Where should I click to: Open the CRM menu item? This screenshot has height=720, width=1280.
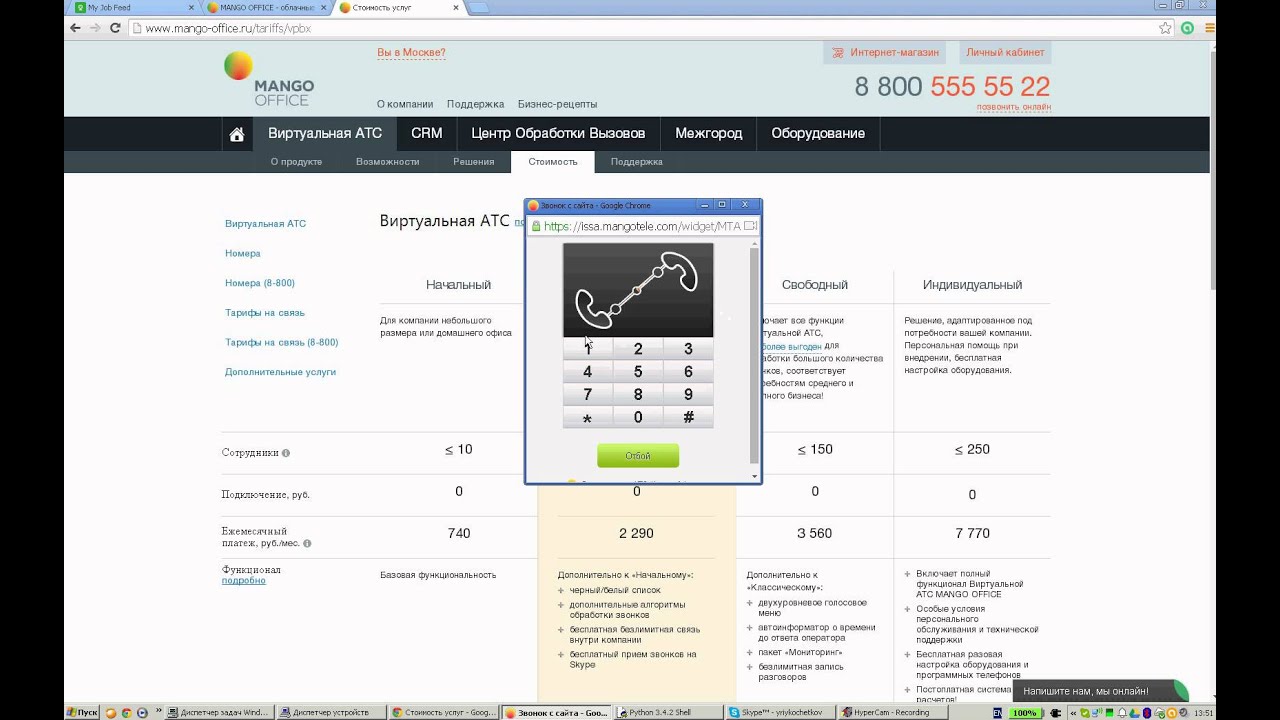coord(426,133)
